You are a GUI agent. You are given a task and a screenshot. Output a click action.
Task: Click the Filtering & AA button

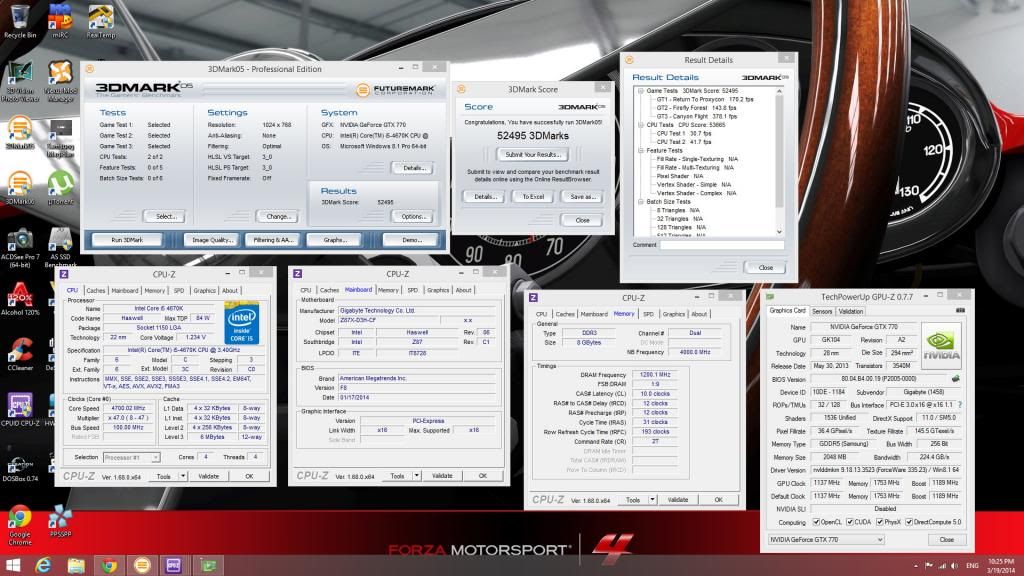click(273, 240)
